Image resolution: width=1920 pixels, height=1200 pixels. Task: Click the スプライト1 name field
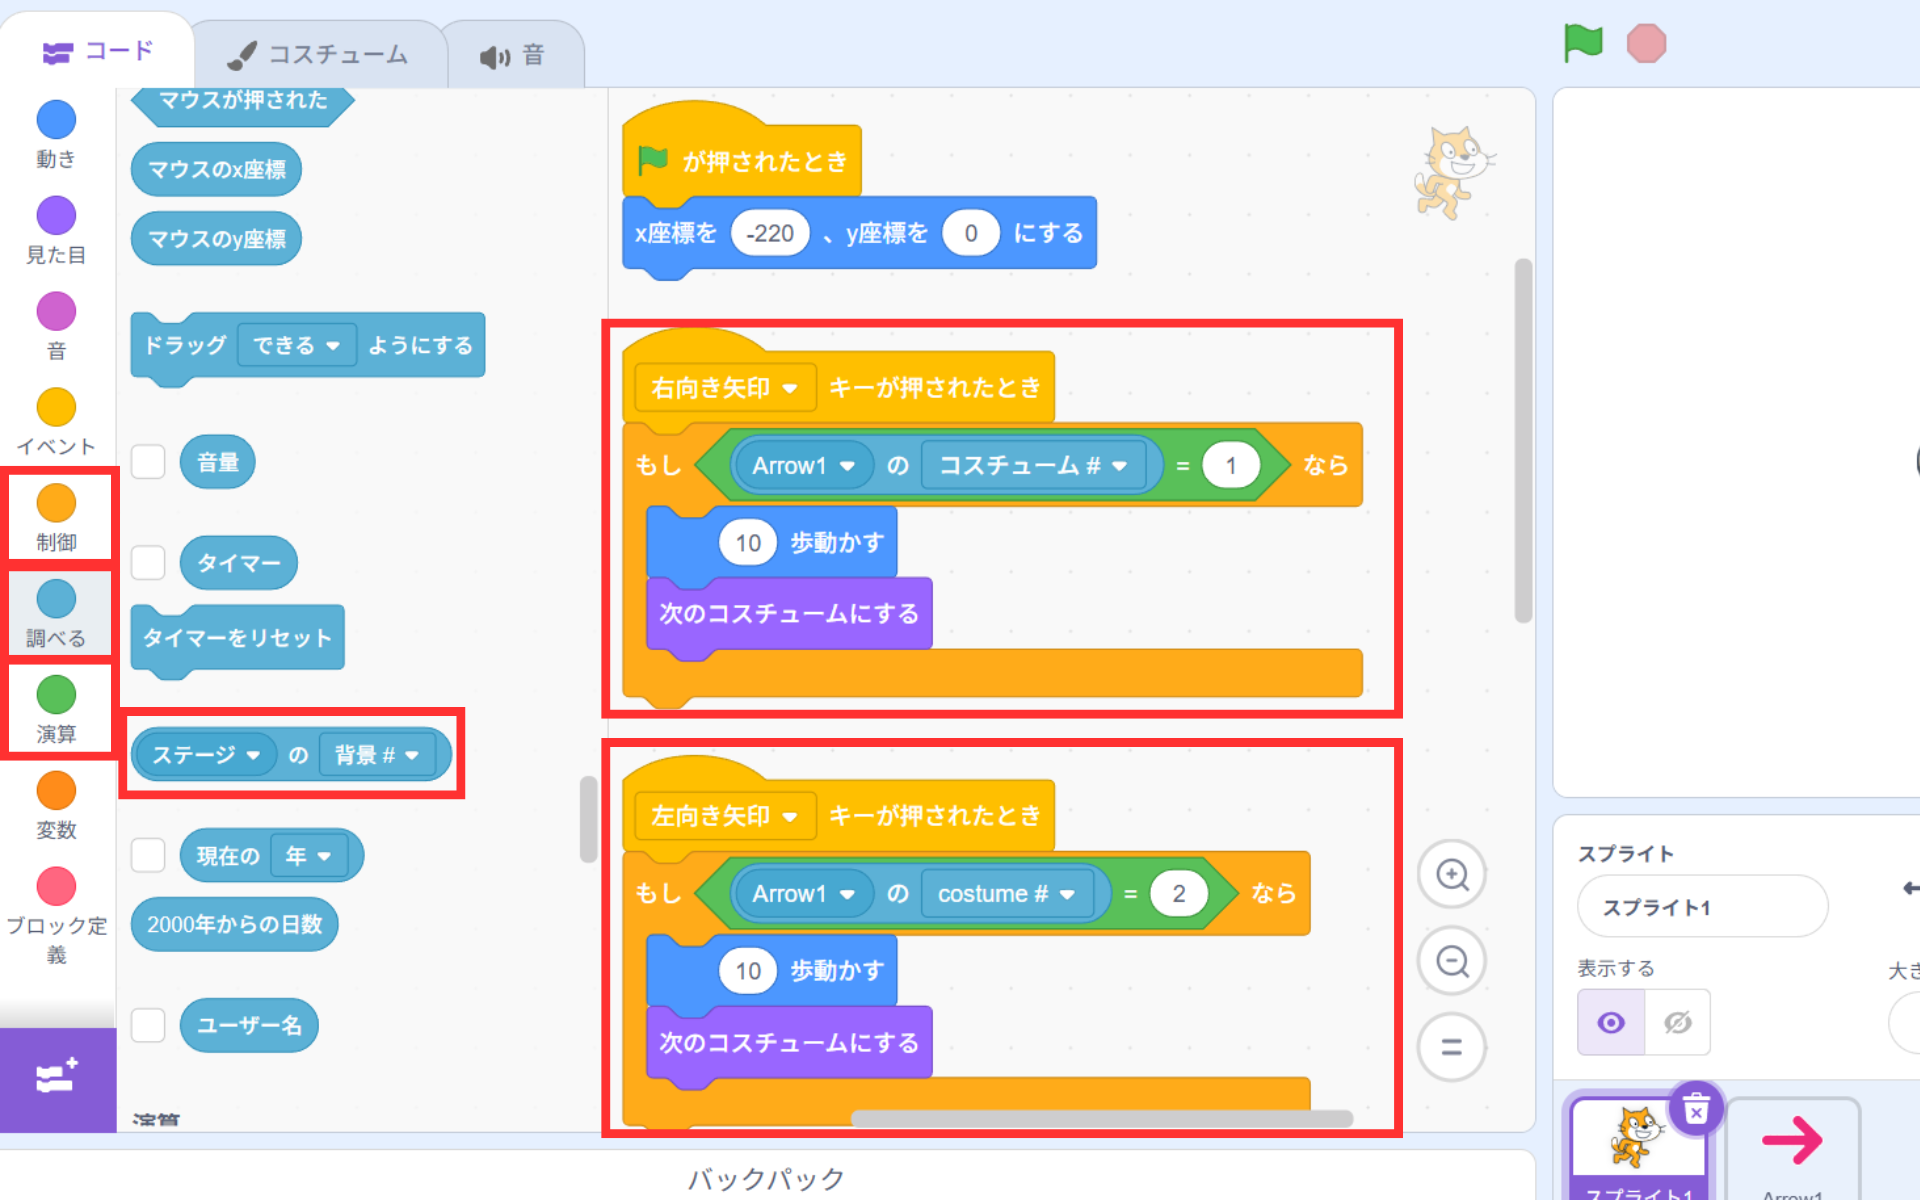[x=1701, y=907]
